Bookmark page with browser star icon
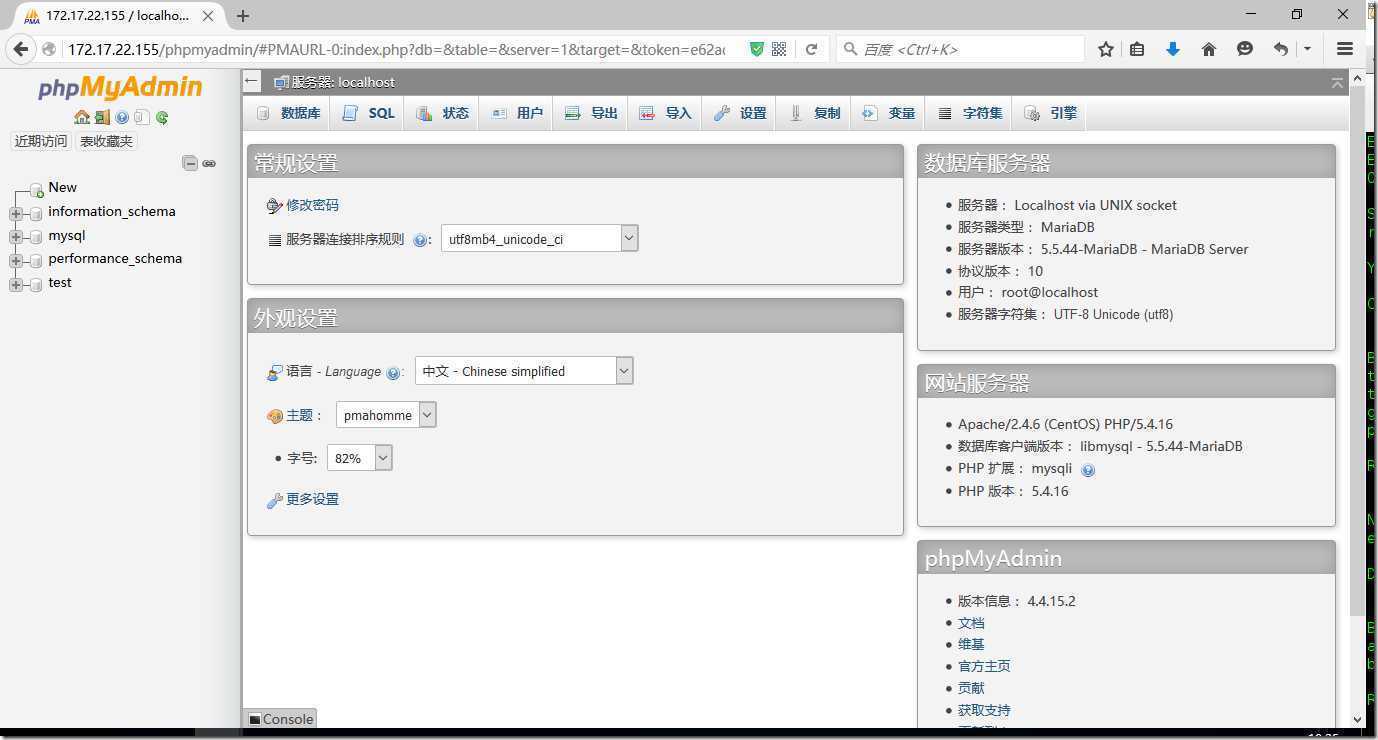This screenshot has width=1378, height=740. click(1106, 49)
